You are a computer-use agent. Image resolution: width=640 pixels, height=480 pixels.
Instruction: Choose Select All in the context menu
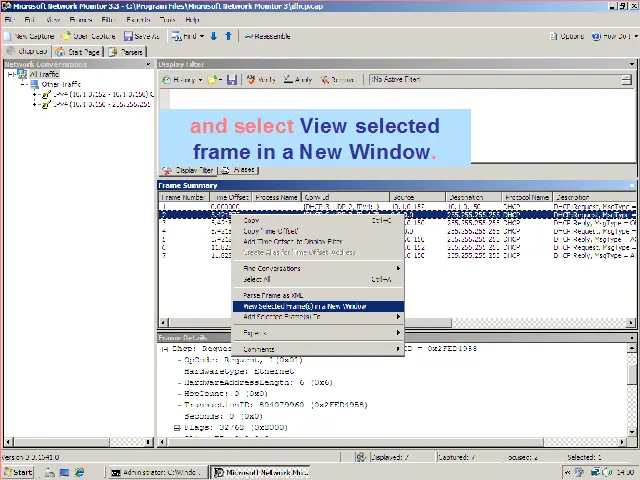point(318,279)
